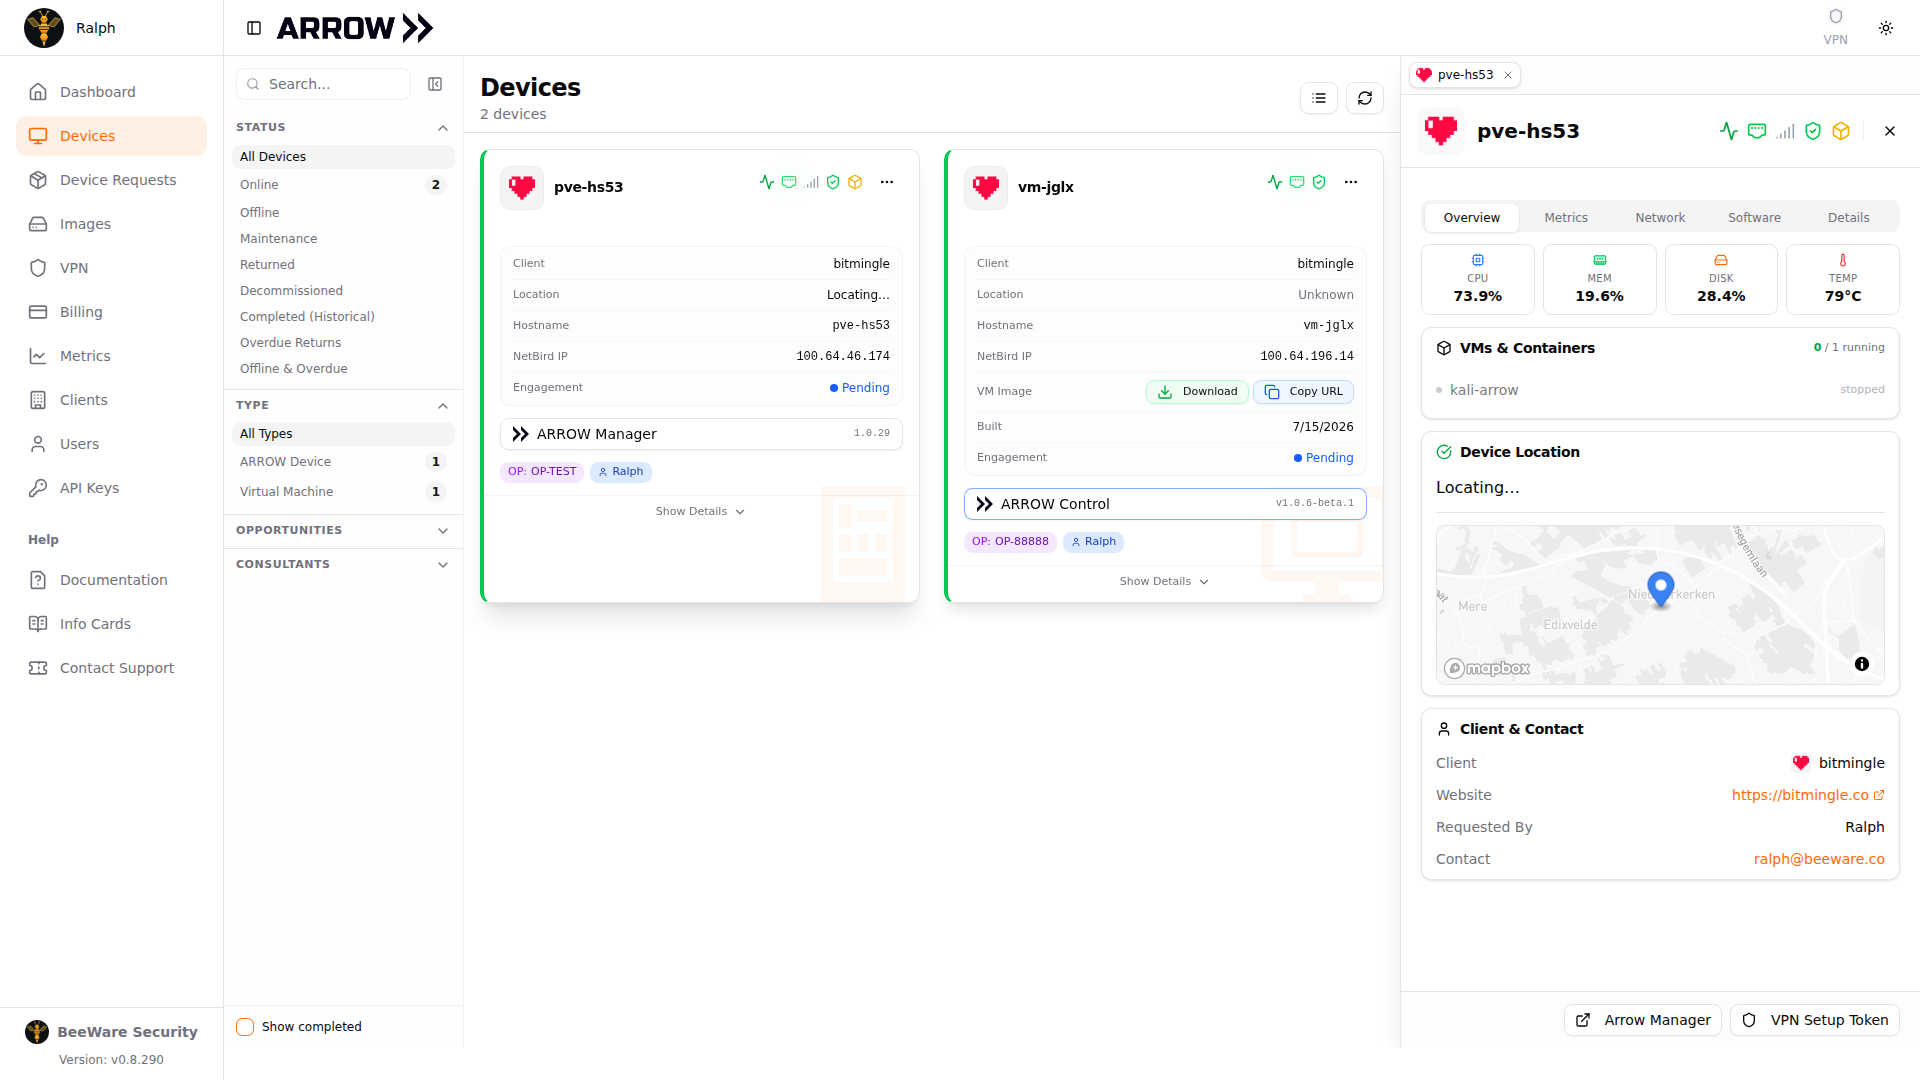Click the OP: OP-TEST tag

[x=542, y=472]
